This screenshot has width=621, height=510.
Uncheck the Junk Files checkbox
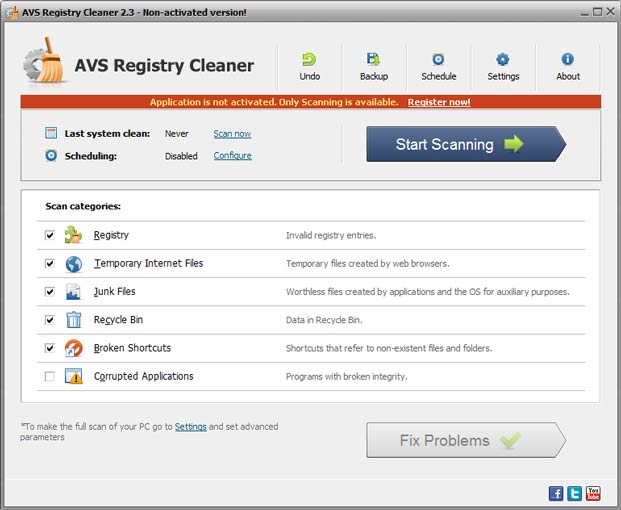pos(50,291)
